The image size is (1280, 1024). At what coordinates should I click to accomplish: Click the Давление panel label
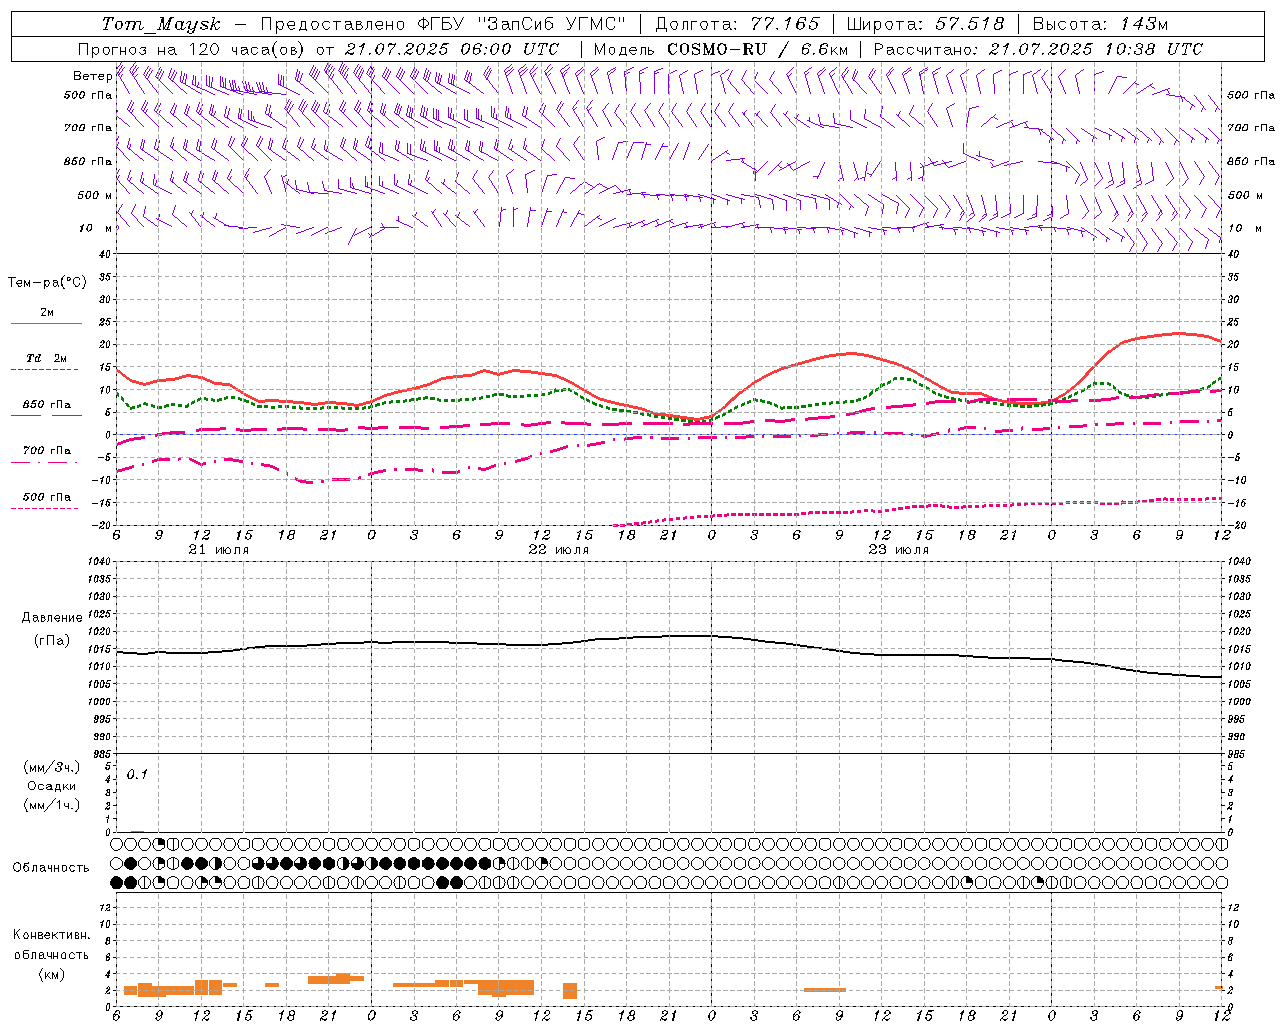point(52,618)
